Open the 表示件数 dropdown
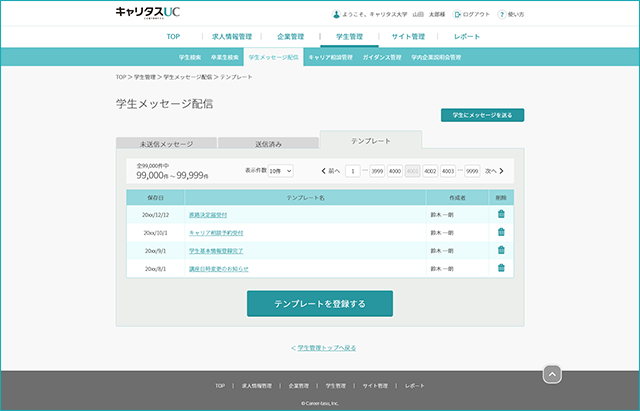 [x=280, y=171]
